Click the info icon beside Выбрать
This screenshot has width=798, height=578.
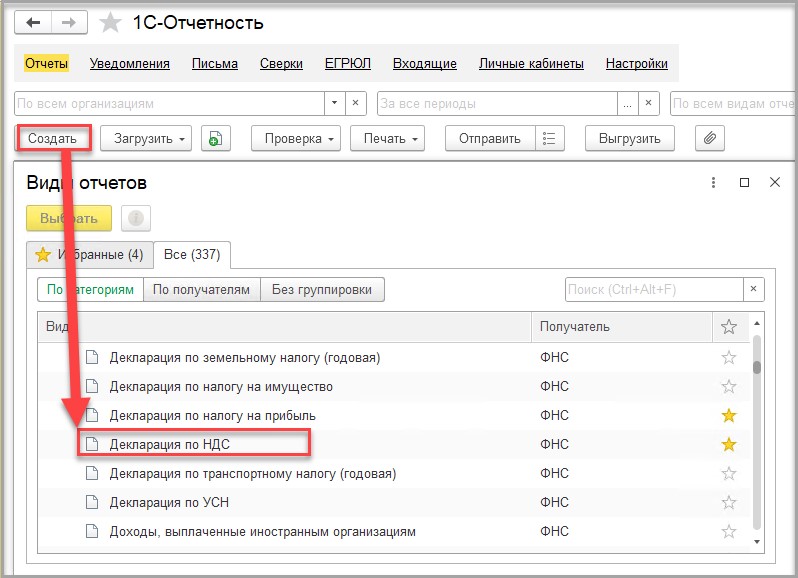point(135,218)
